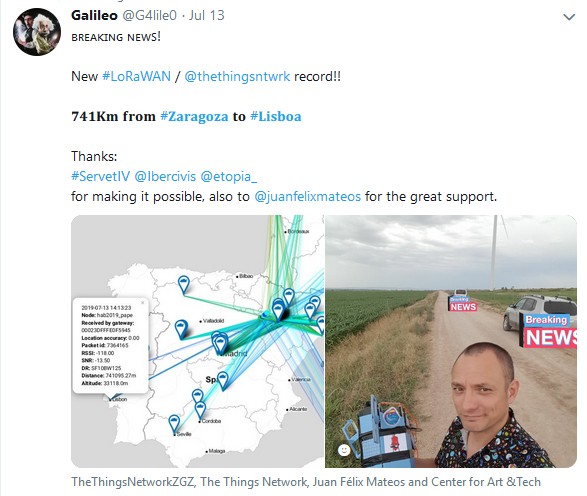Screen dimensions: 587x496
Task: Close the packet info popup on map
Action: [x=143, y=302]
